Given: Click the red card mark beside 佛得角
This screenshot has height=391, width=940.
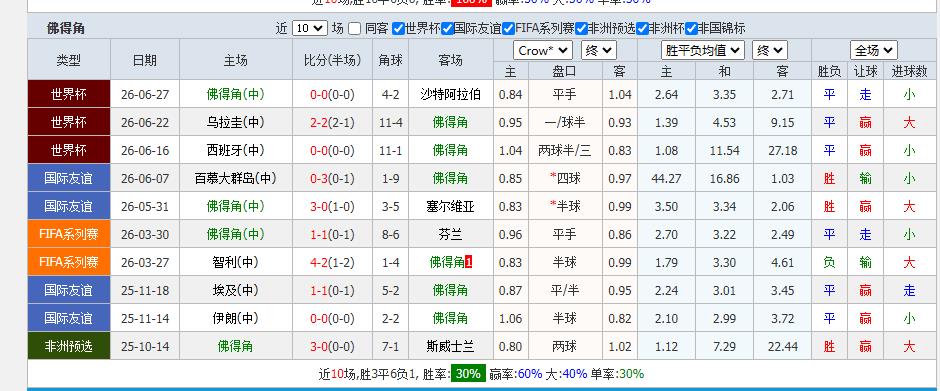Looking at the screenshot, I should (469, 262).
